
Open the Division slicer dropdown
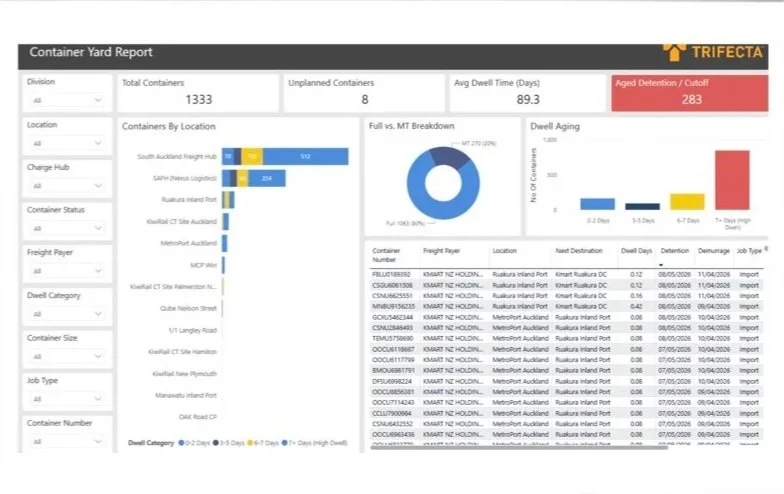pyautogui.click(x=67, y=100)
